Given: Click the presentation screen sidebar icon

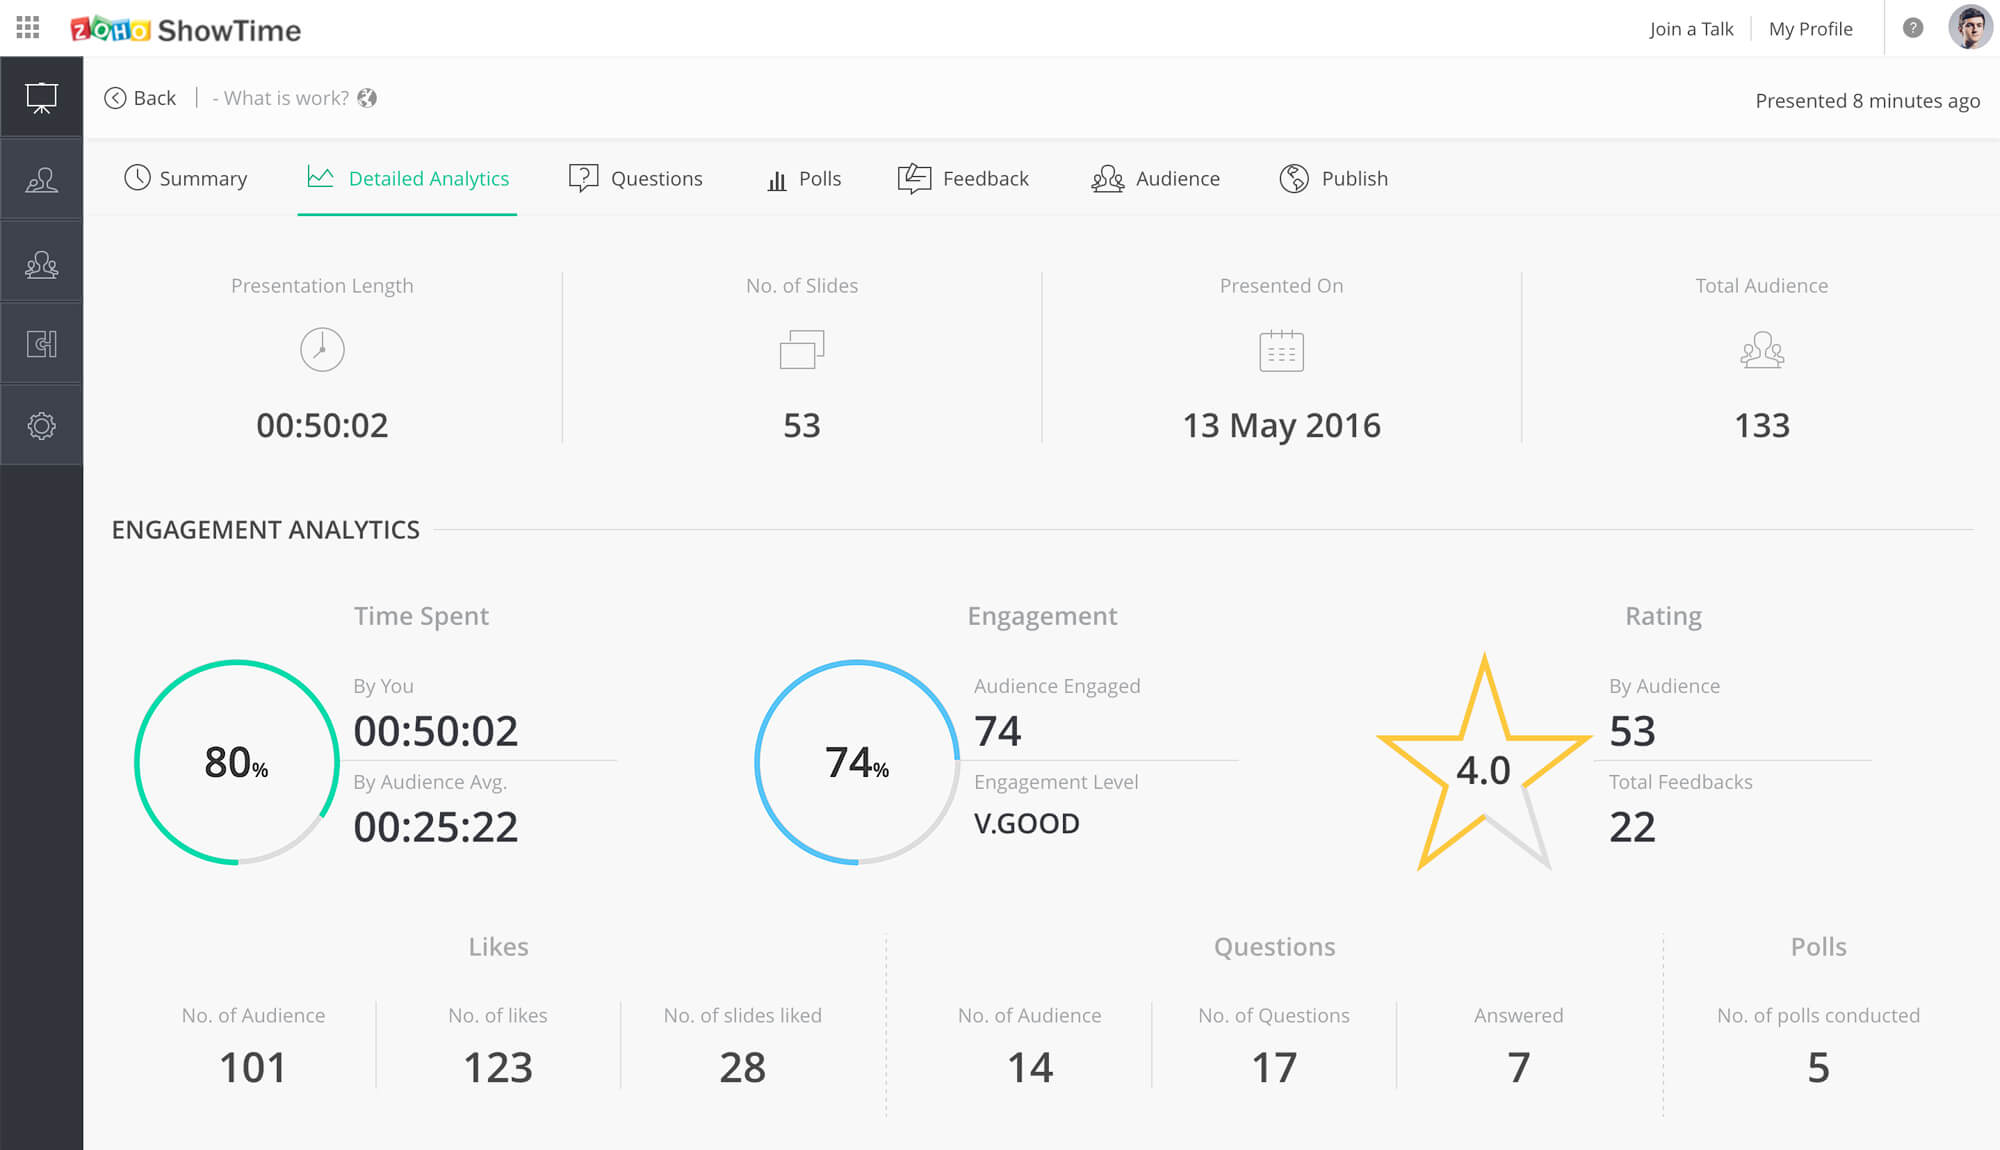Looking at the screenshot, I should click(41, 98).
